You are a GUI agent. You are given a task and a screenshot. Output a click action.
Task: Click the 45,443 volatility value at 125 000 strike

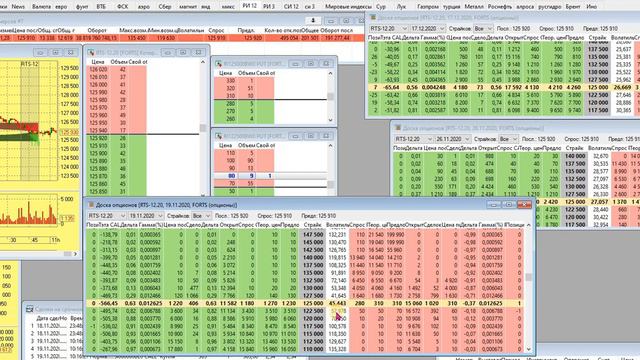coord(337,303)
